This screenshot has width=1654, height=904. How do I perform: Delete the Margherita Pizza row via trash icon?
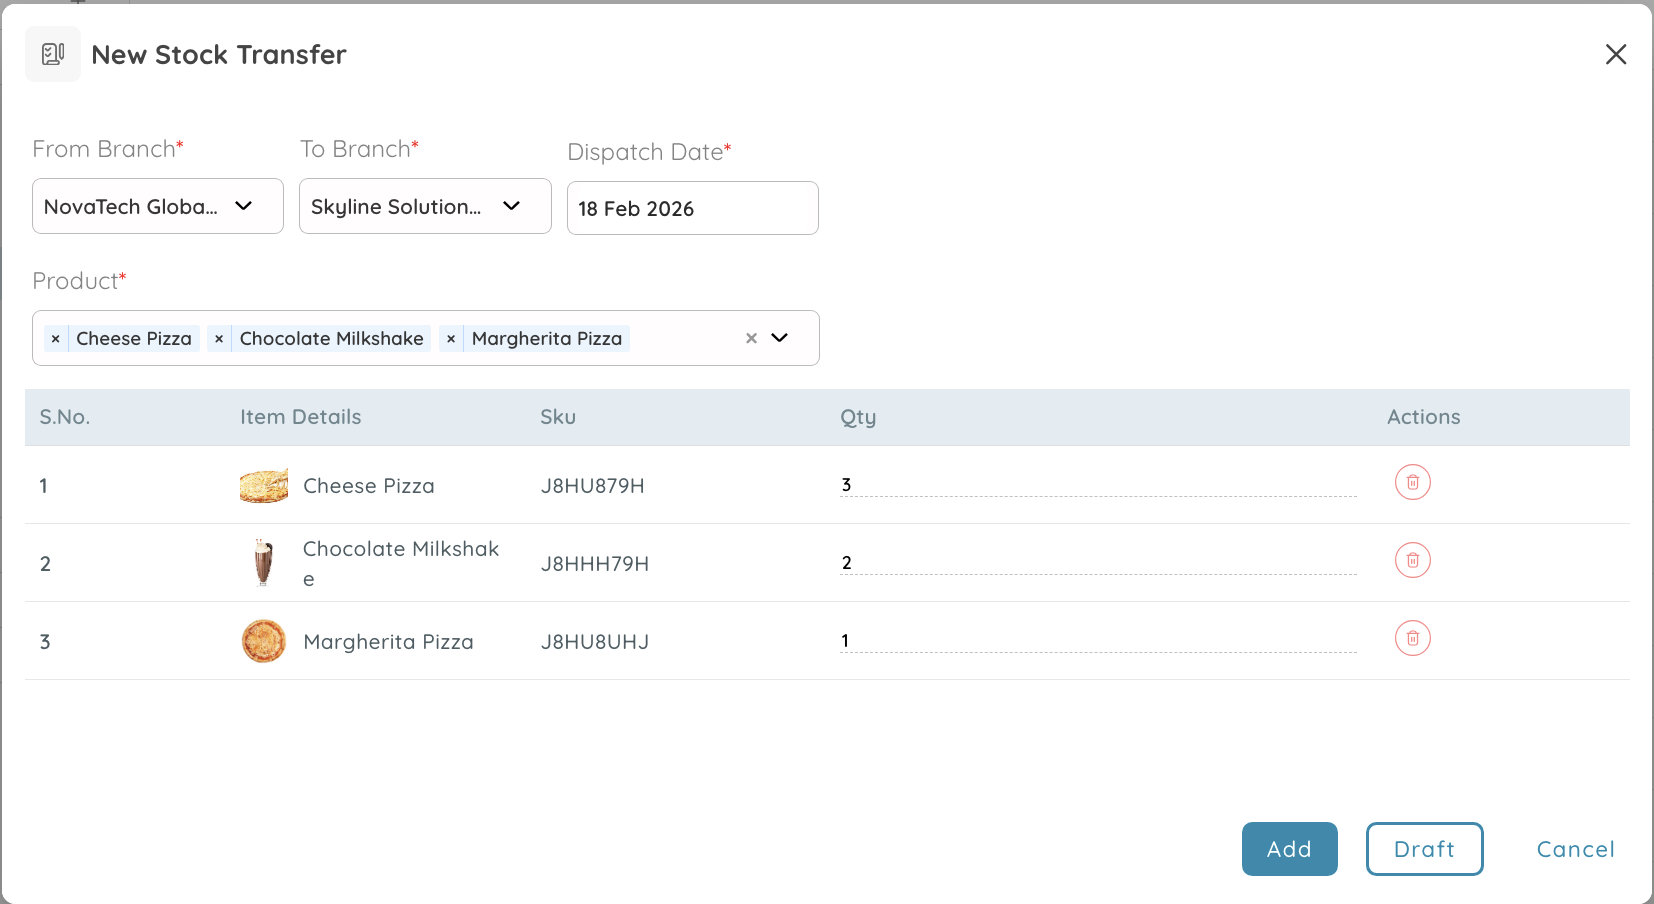click(1413, 638)
